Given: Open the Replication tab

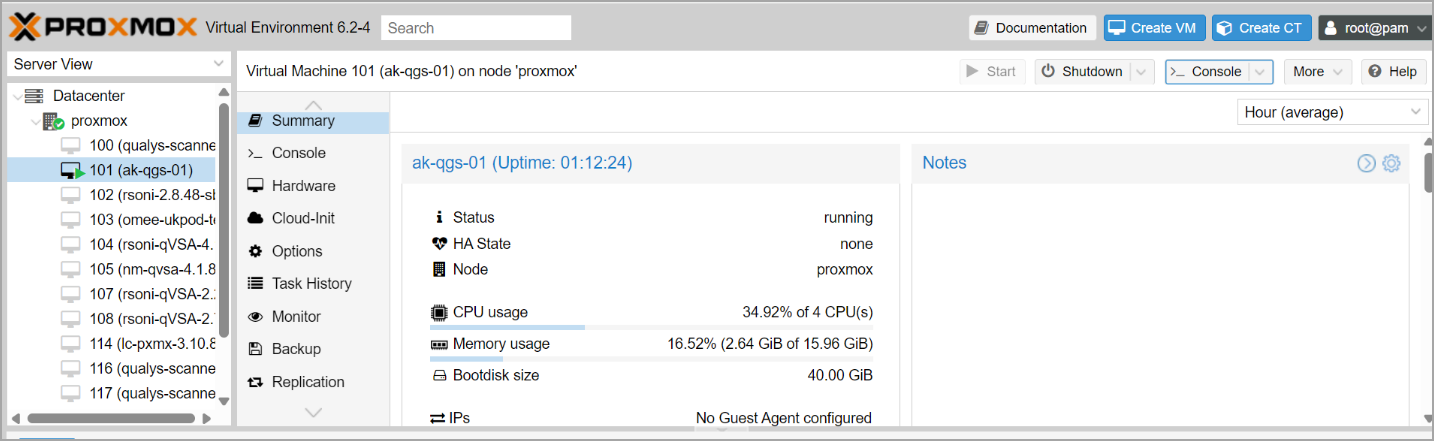Looking at the screenshot, I should point(313,382).
